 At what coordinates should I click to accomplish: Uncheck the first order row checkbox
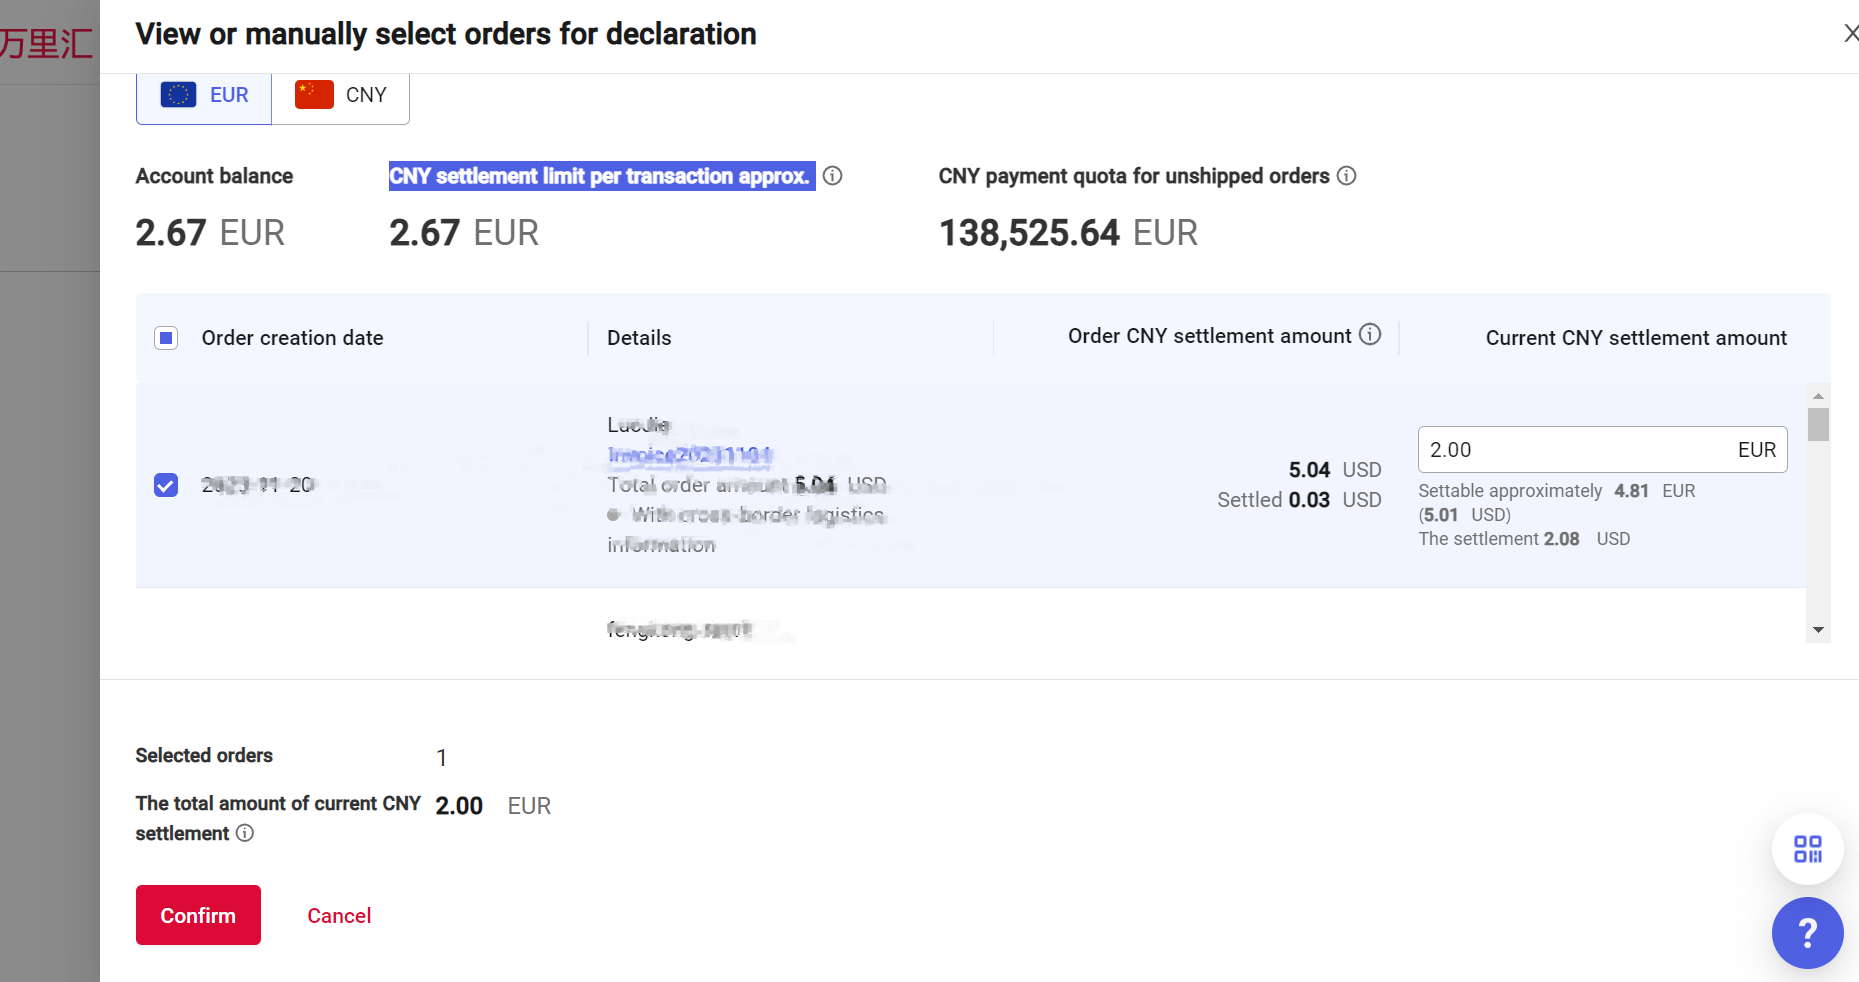pyautogui.click(x=166, y=485)
